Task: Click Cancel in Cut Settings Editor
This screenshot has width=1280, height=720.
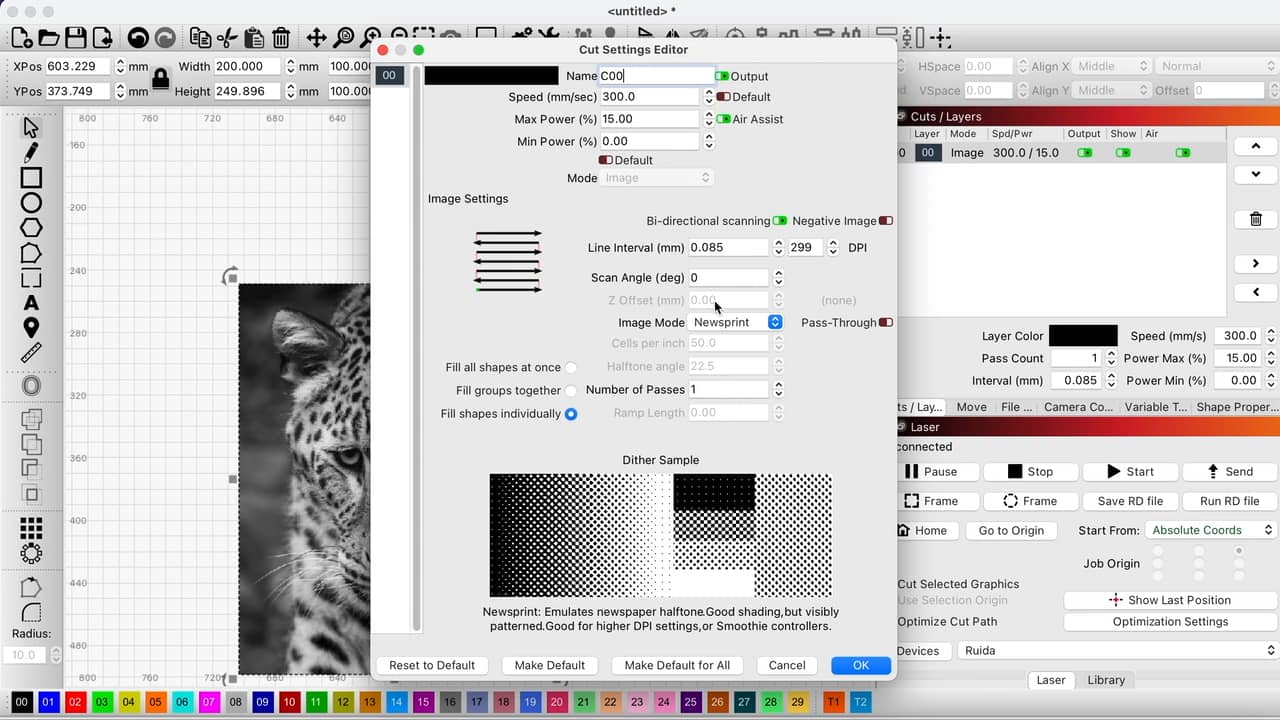Action: click(x=787, y=665)
